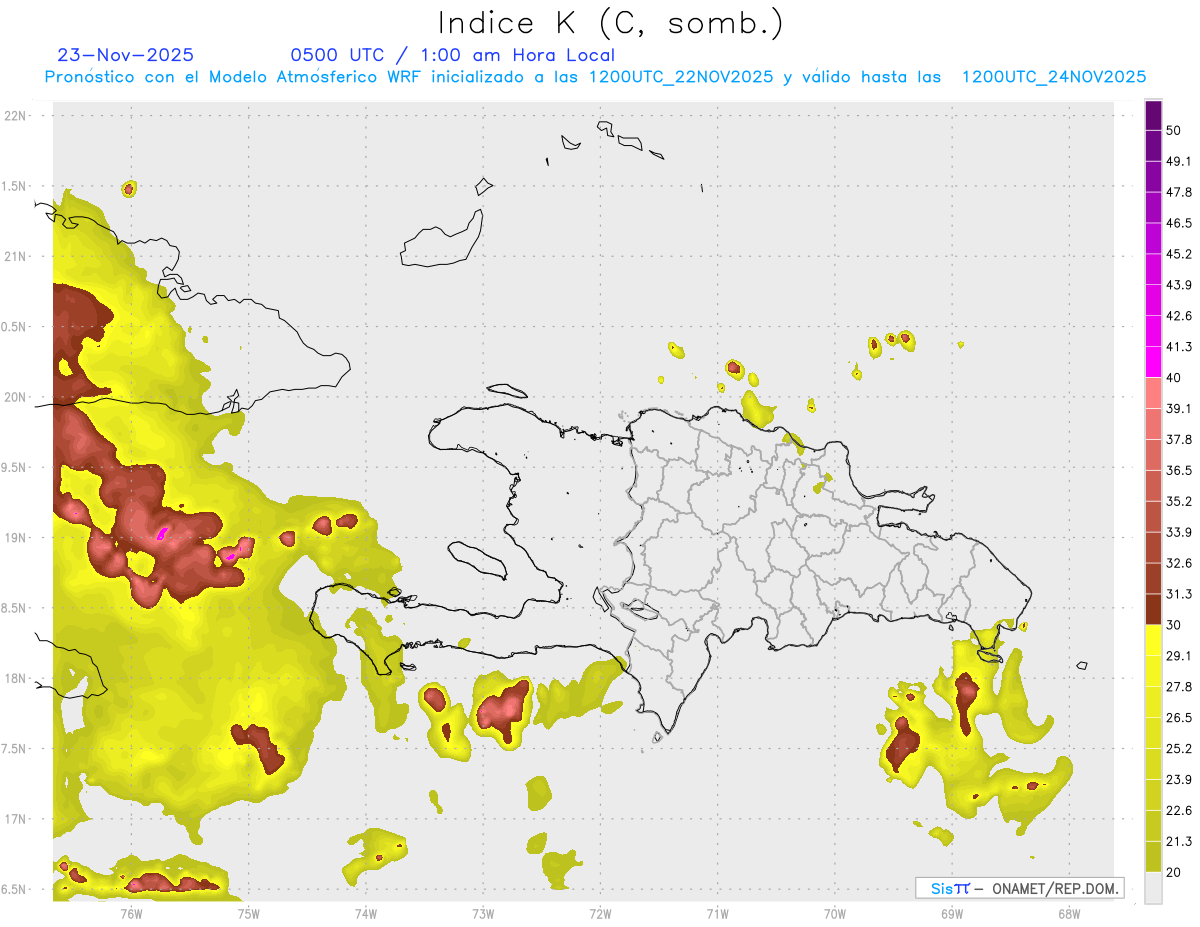The width and height of the screenshot is (1200, 927).
Task: Click the colorbar value '31.3'
Action: (x=1179, y=594)
